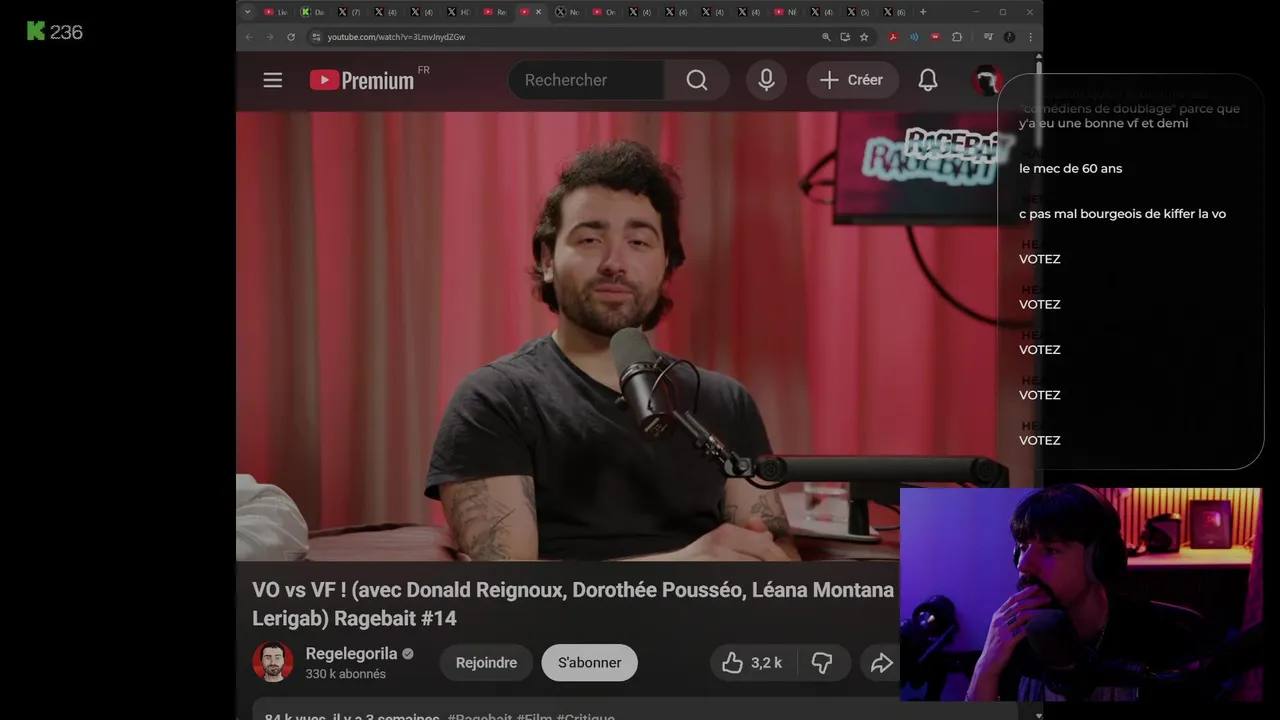This screenshot has width=1280, height=720.
Task: Open the Regelegorila channel avatar
Action: 273,662
